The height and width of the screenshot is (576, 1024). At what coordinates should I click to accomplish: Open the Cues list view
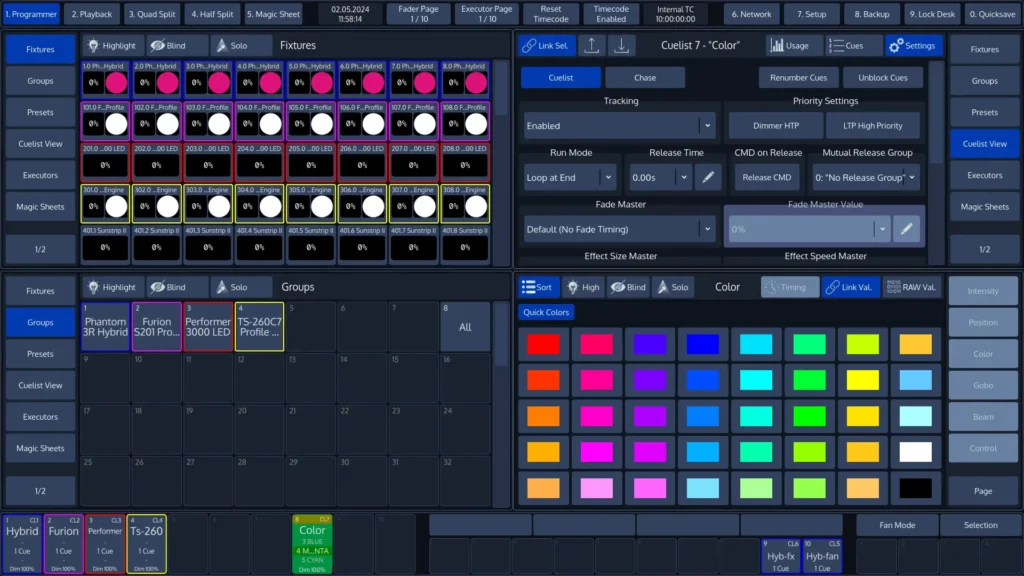(848, 45)
